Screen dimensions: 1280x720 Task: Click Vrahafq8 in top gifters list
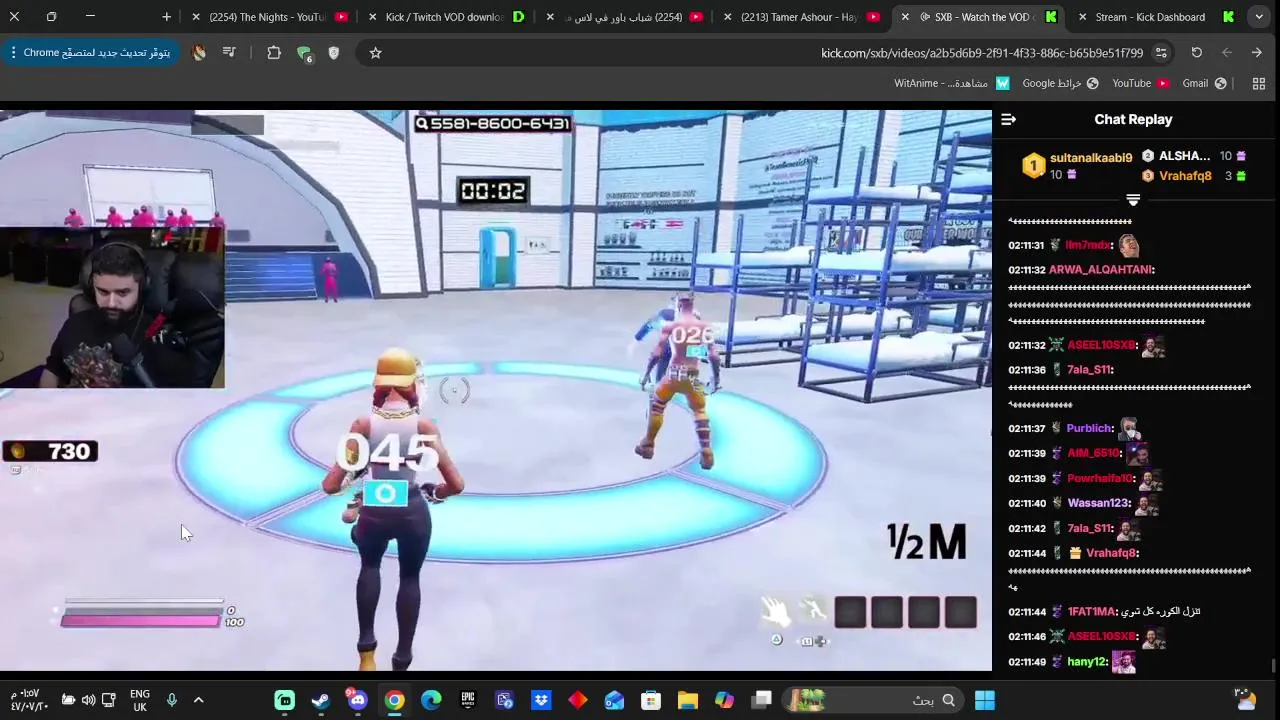click(1185, 176)
